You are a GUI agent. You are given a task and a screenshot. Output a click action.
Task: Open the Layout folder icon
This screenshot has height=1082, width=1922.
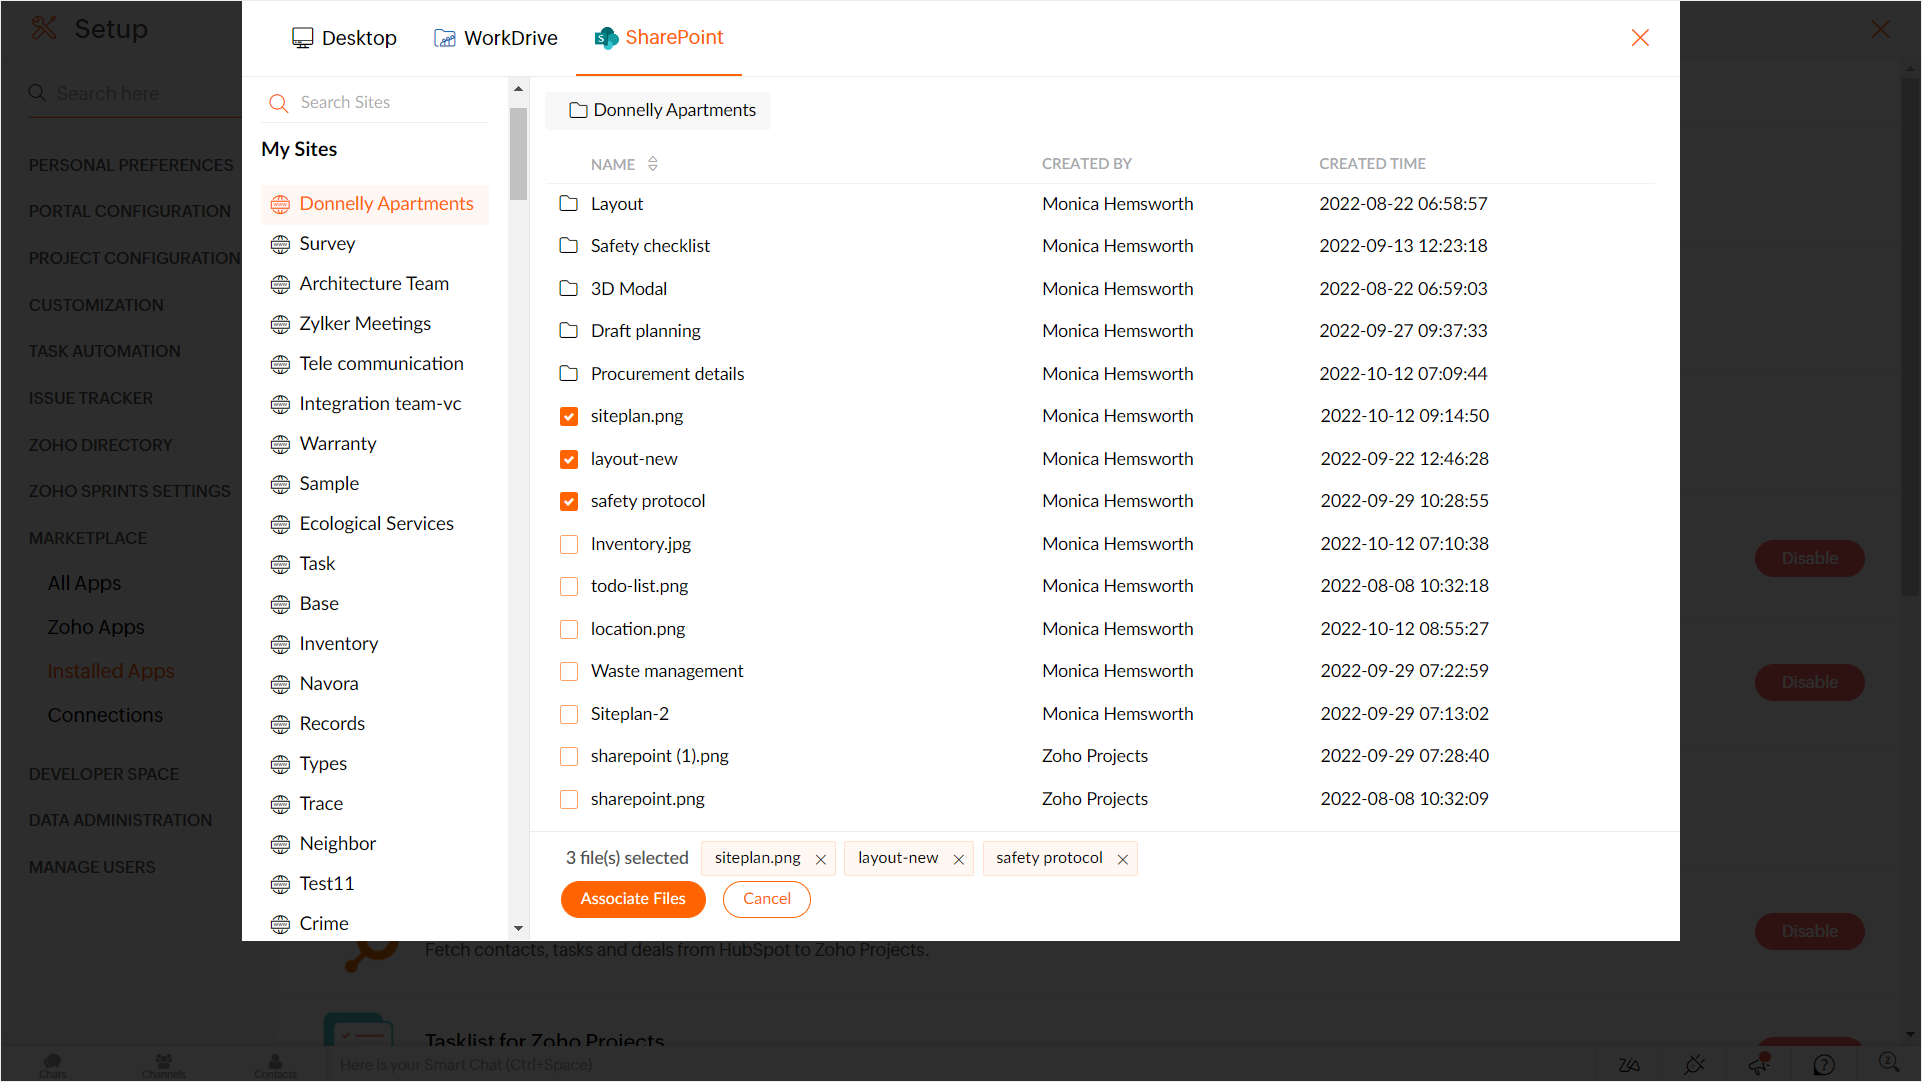(568, 204)
